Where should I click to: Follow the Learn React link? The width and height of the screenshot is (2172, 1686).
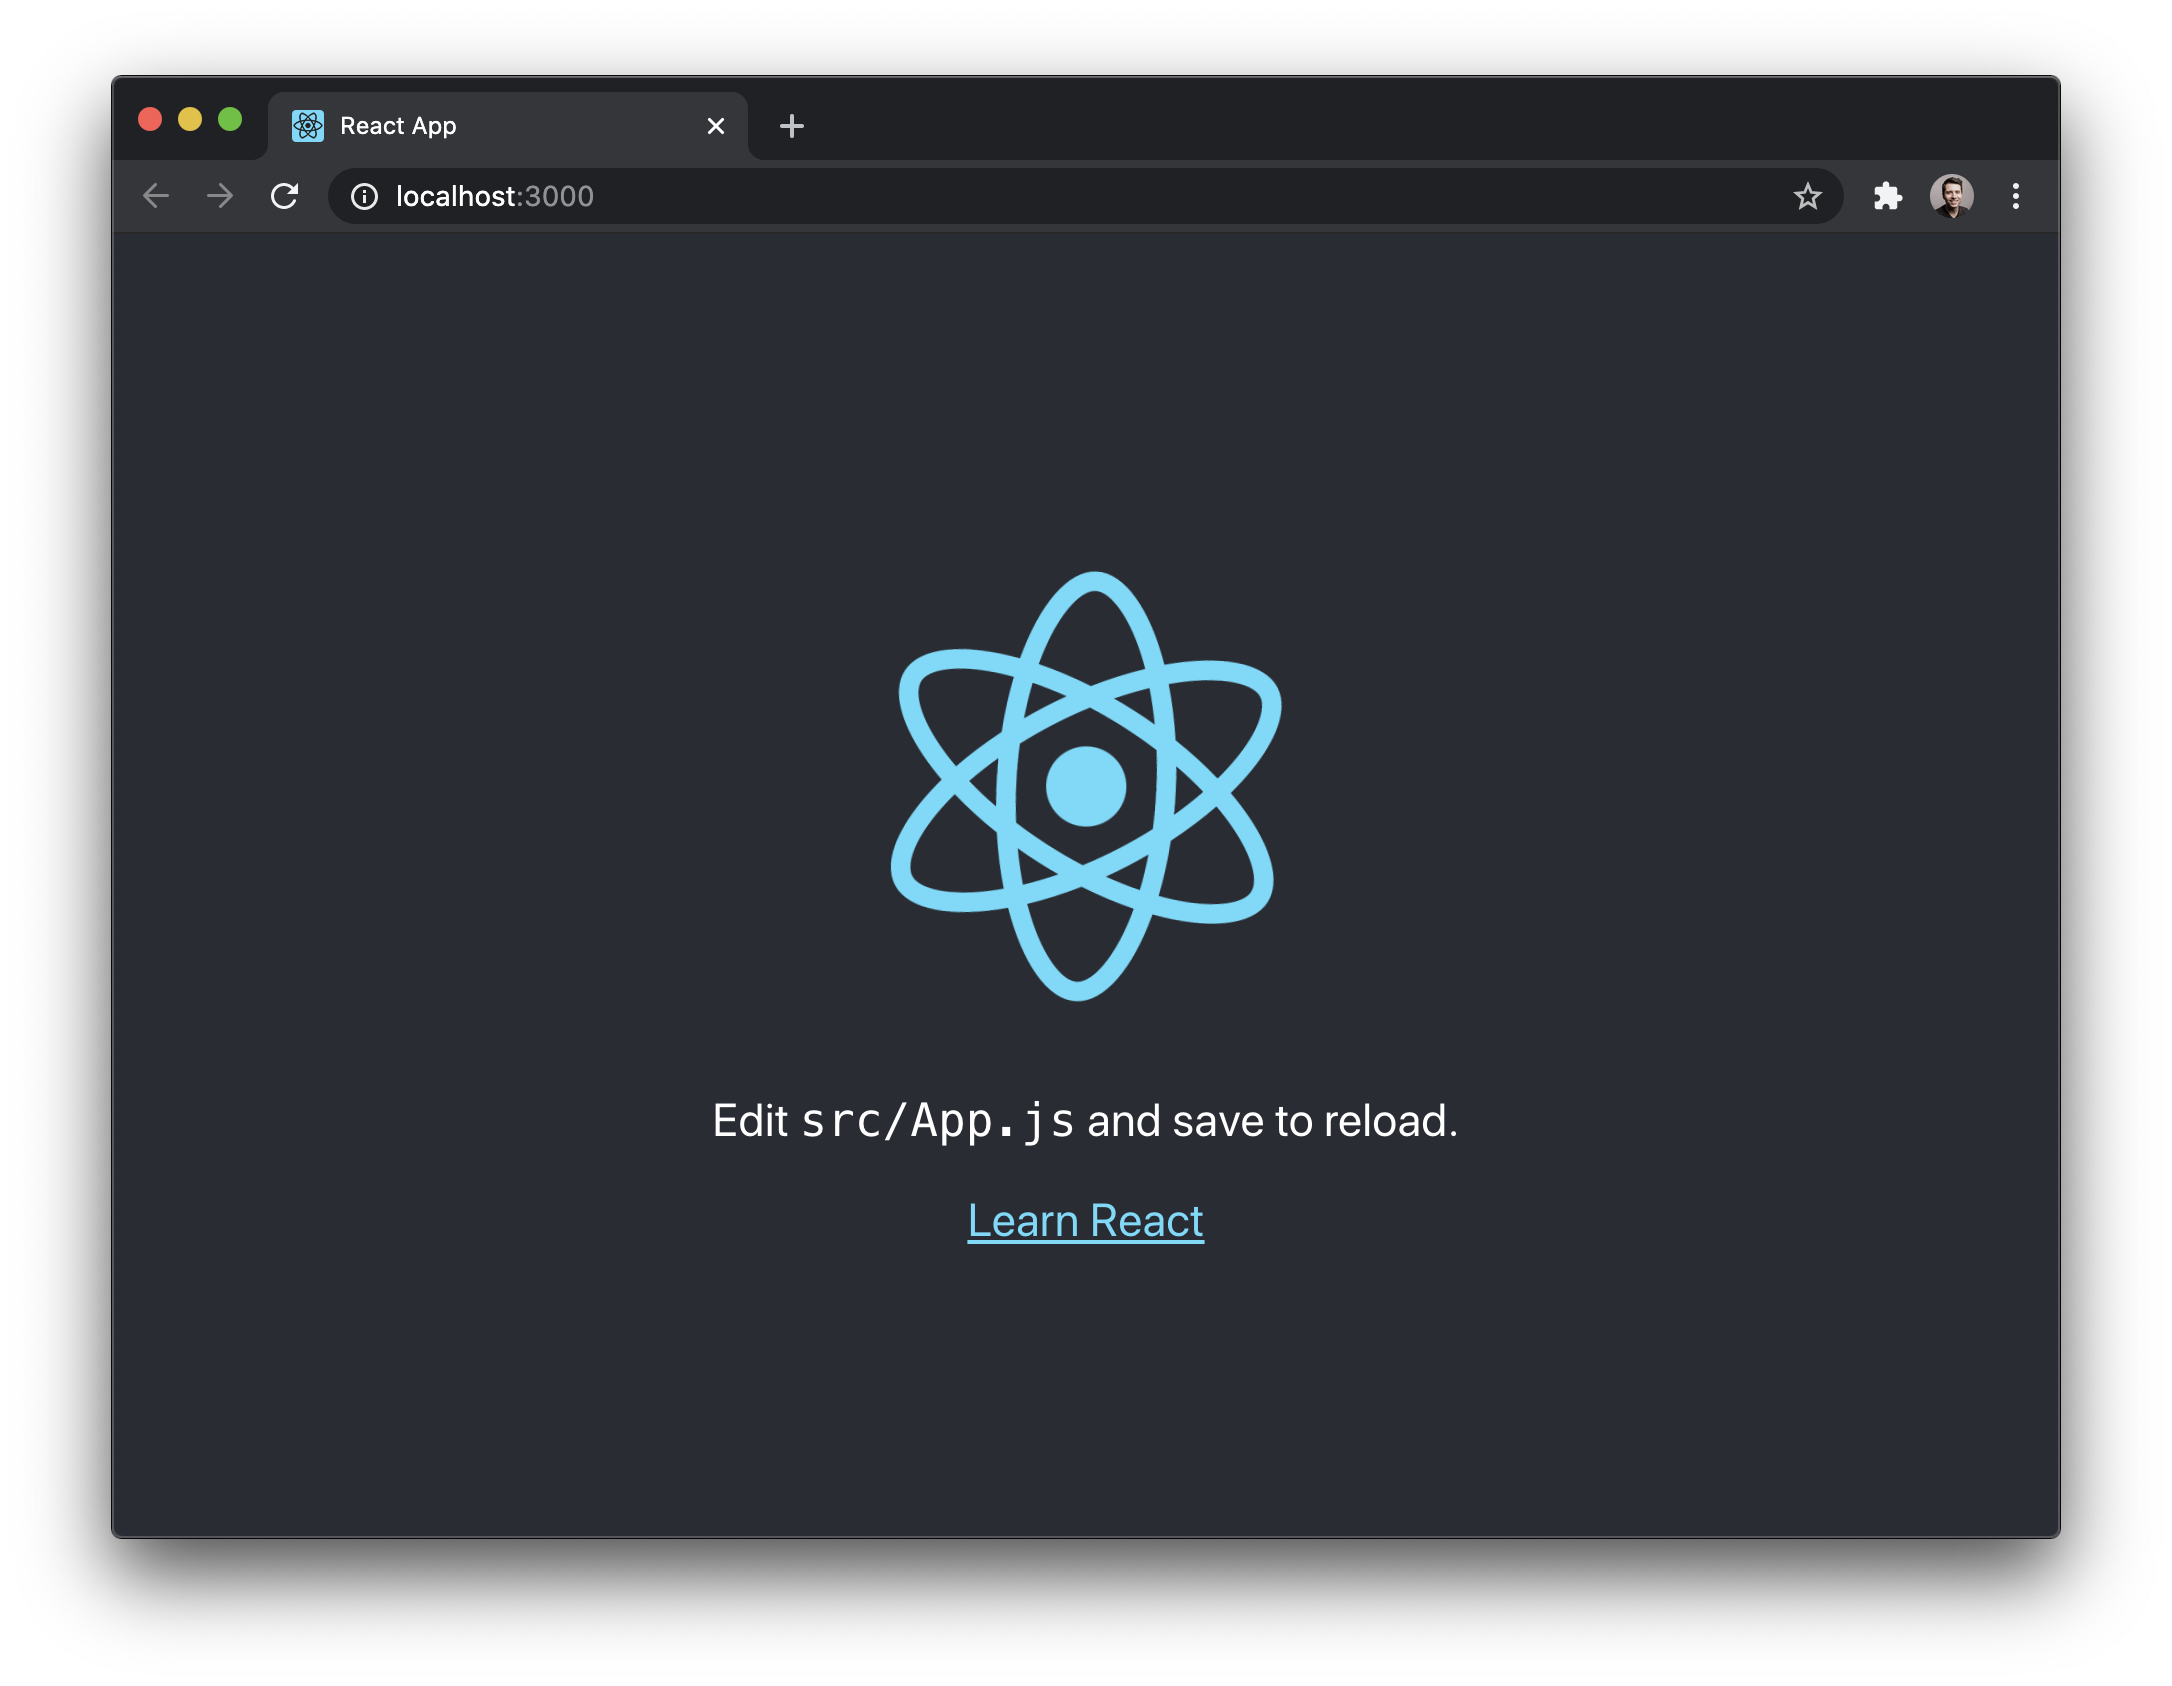click(1086, 1220)
